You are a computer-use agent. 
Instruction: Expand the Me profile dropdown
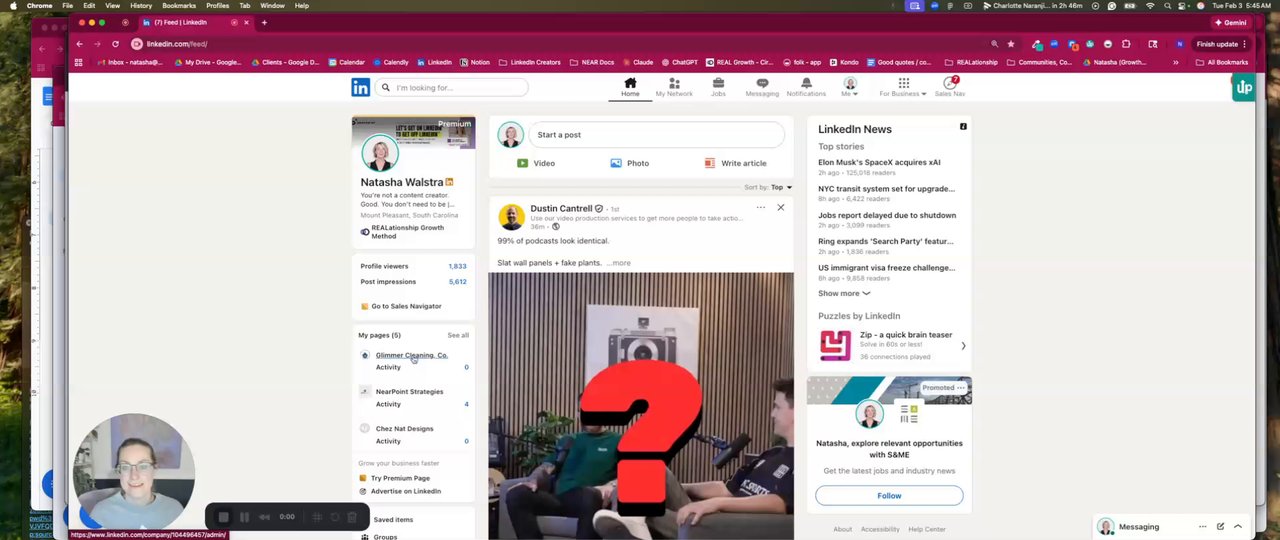(x=850, y=87)
